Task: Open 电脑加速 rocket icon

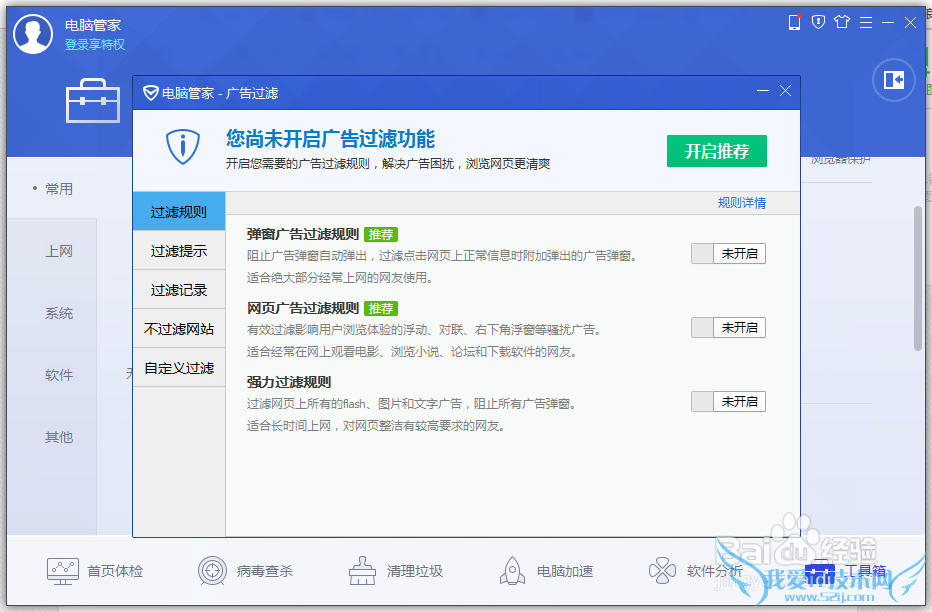Action: (x=512, y=571)
